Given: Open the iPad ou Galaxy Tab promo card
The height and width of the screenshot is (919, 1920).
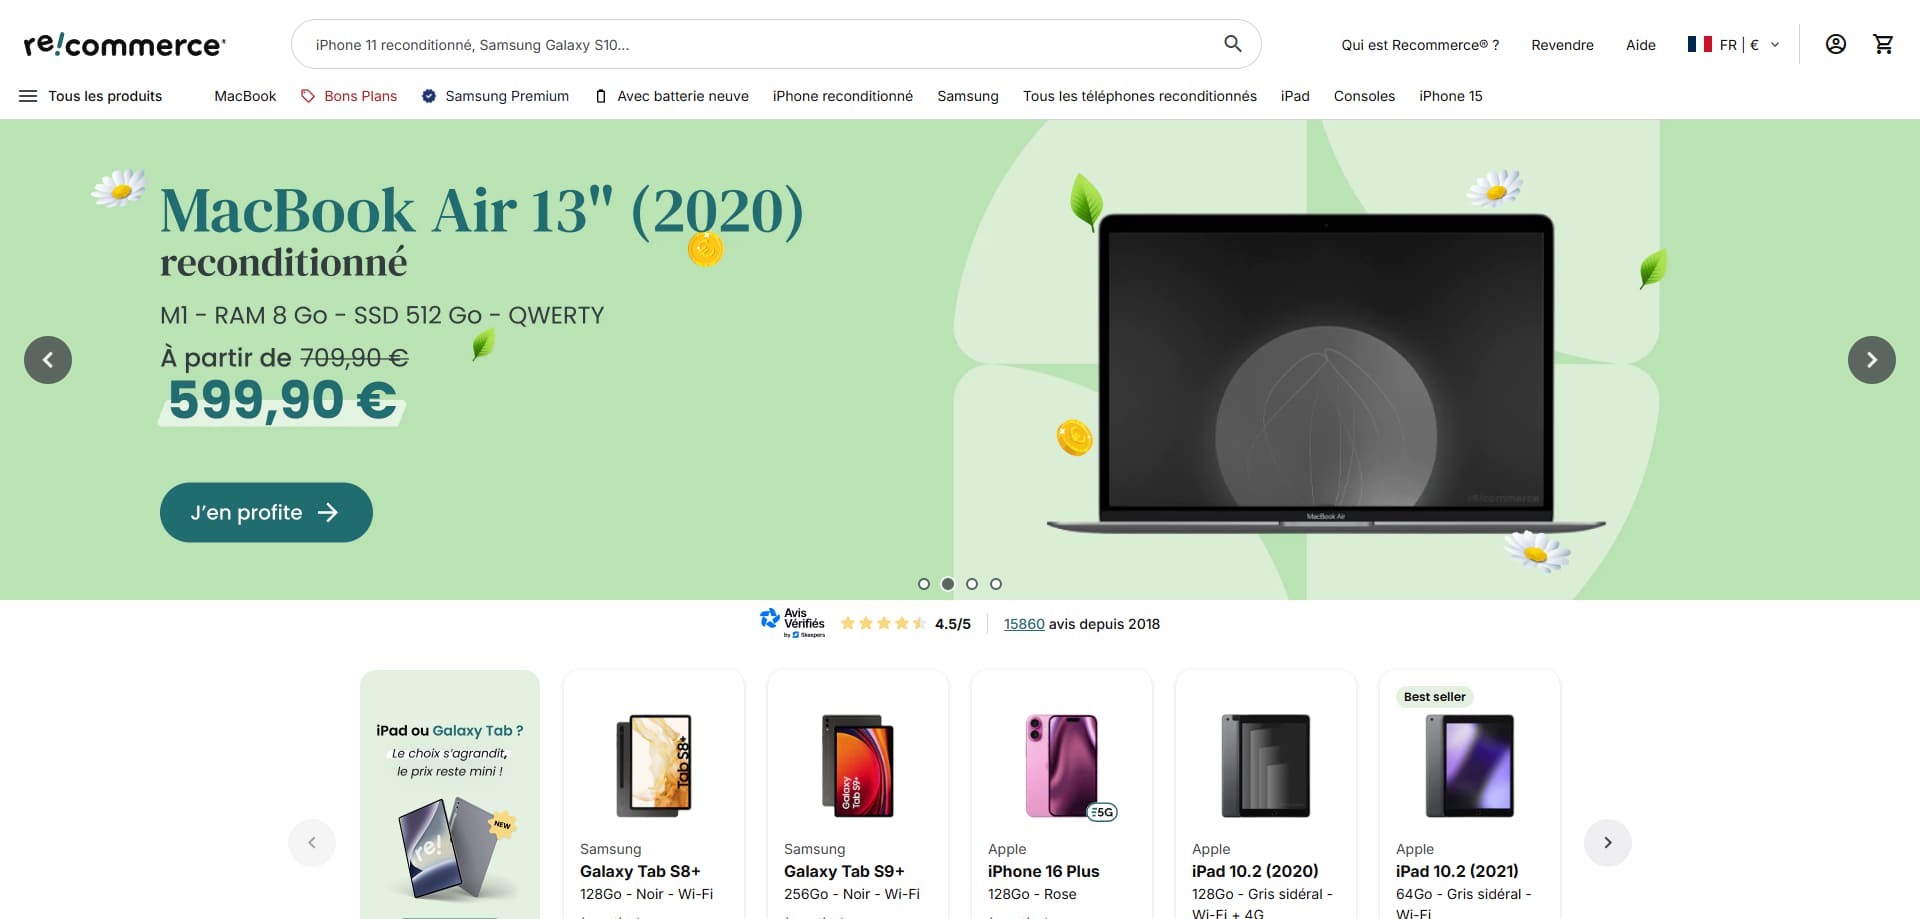Looking at the screenshot, I should [450, 794].
